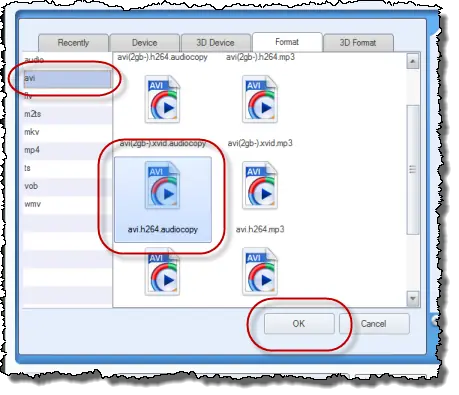Pick ts in the format list
This screenshot has height=395, width=459.
click(67, 168)
